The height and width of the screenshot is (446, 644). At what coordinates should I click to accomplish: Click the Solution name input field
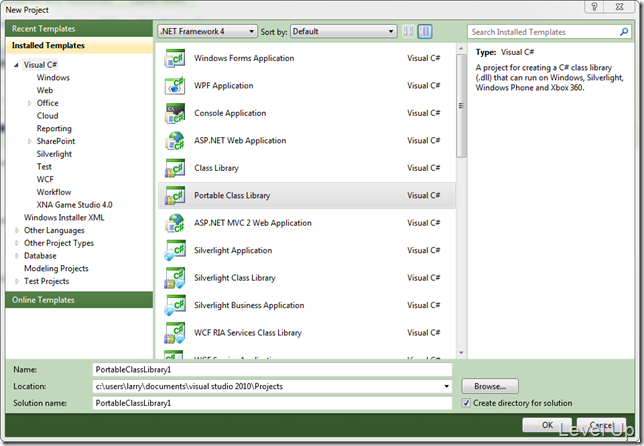272,403
